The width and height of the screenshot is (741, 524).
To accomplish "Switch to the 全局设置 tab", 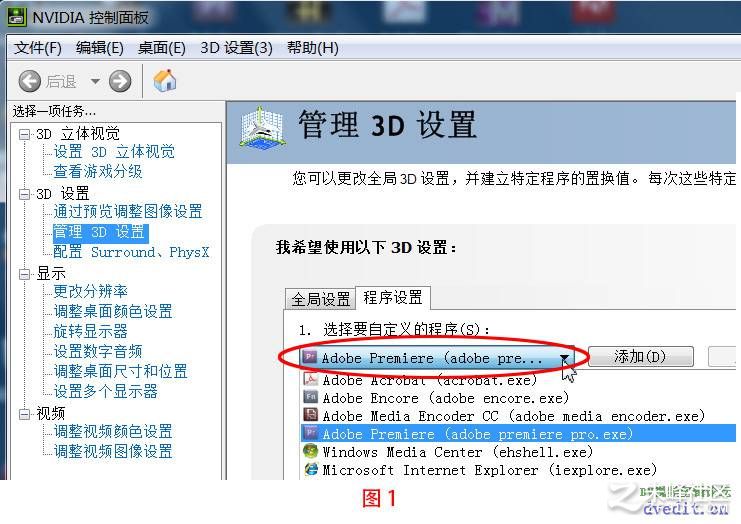I will click(320, 299).
